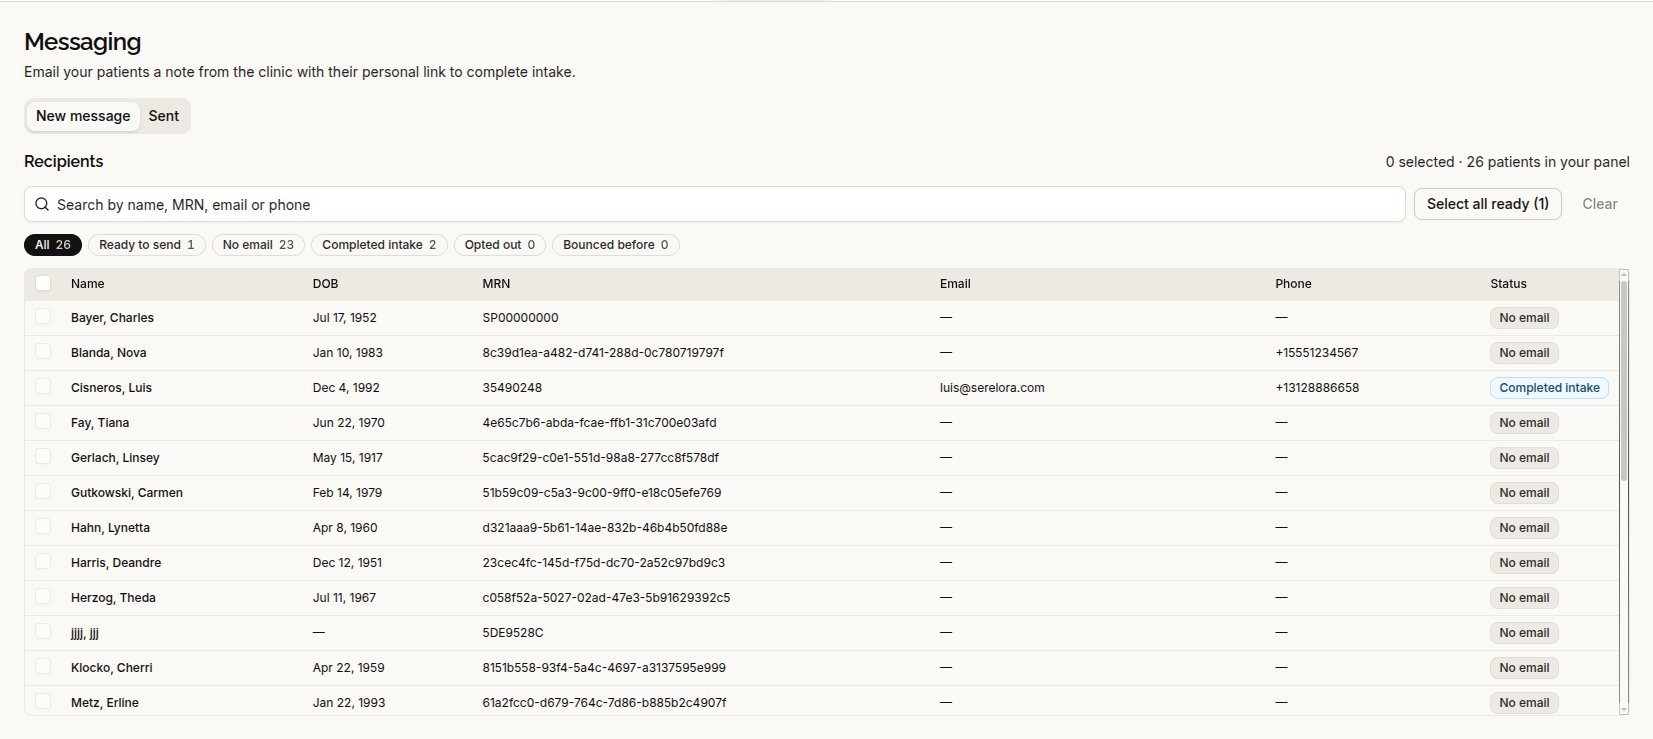The height and width of the screenshot is (739, 1653).
Task: Click the DOB column header
Action: [x=325, y=284]
